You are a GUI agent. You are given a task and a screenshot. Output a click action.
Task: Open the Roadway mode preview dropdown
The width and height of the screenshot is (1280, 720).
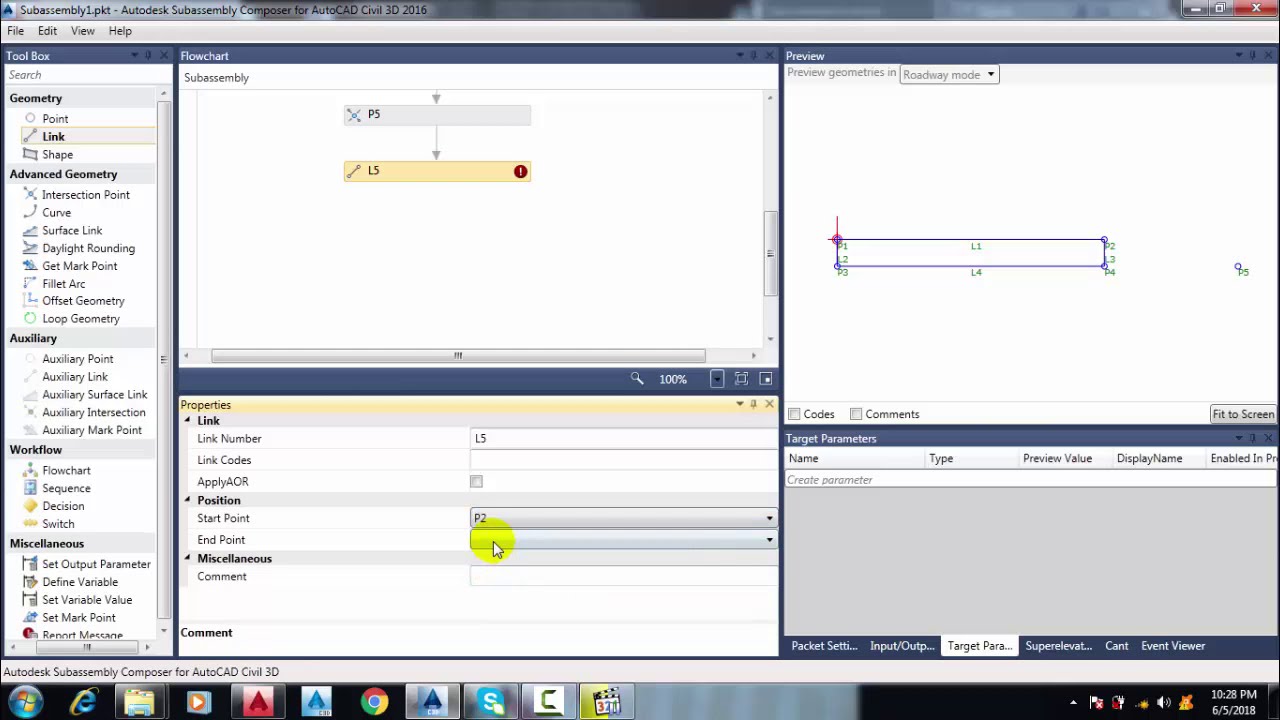pos(948,74)
